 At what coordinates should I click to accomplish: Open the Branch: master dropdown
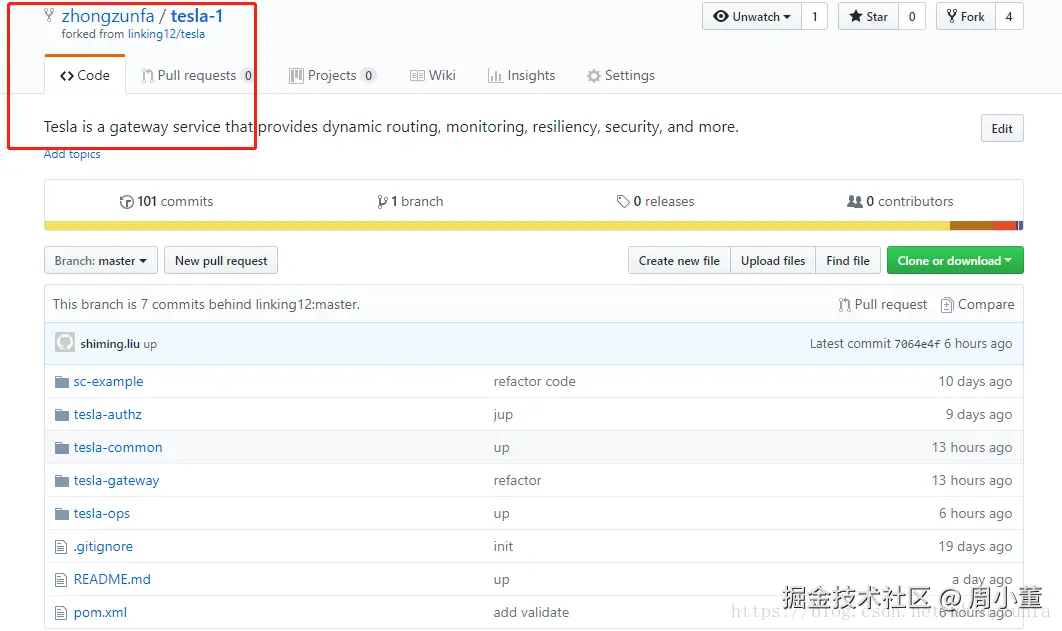101,261
